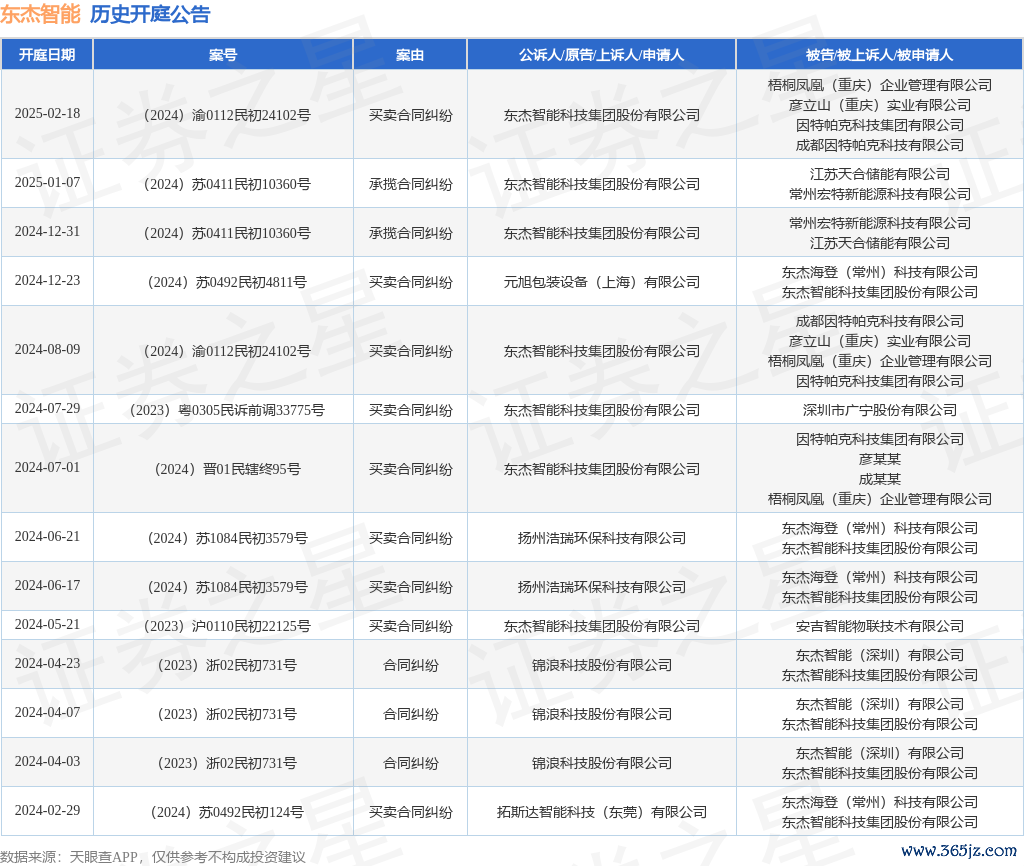Click 买卖合同纠纷 in the 2024-07-29 row
This screenshot has height=866, width=1024.
tap(410, 410)
